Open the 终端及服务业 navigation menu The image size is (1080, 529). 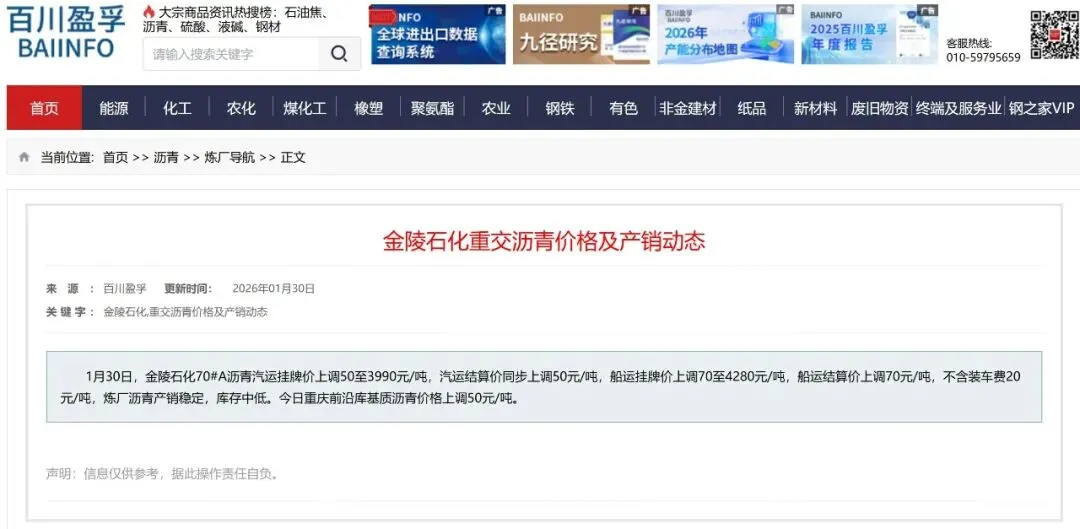pyautogui.click(x=958, y=108)
